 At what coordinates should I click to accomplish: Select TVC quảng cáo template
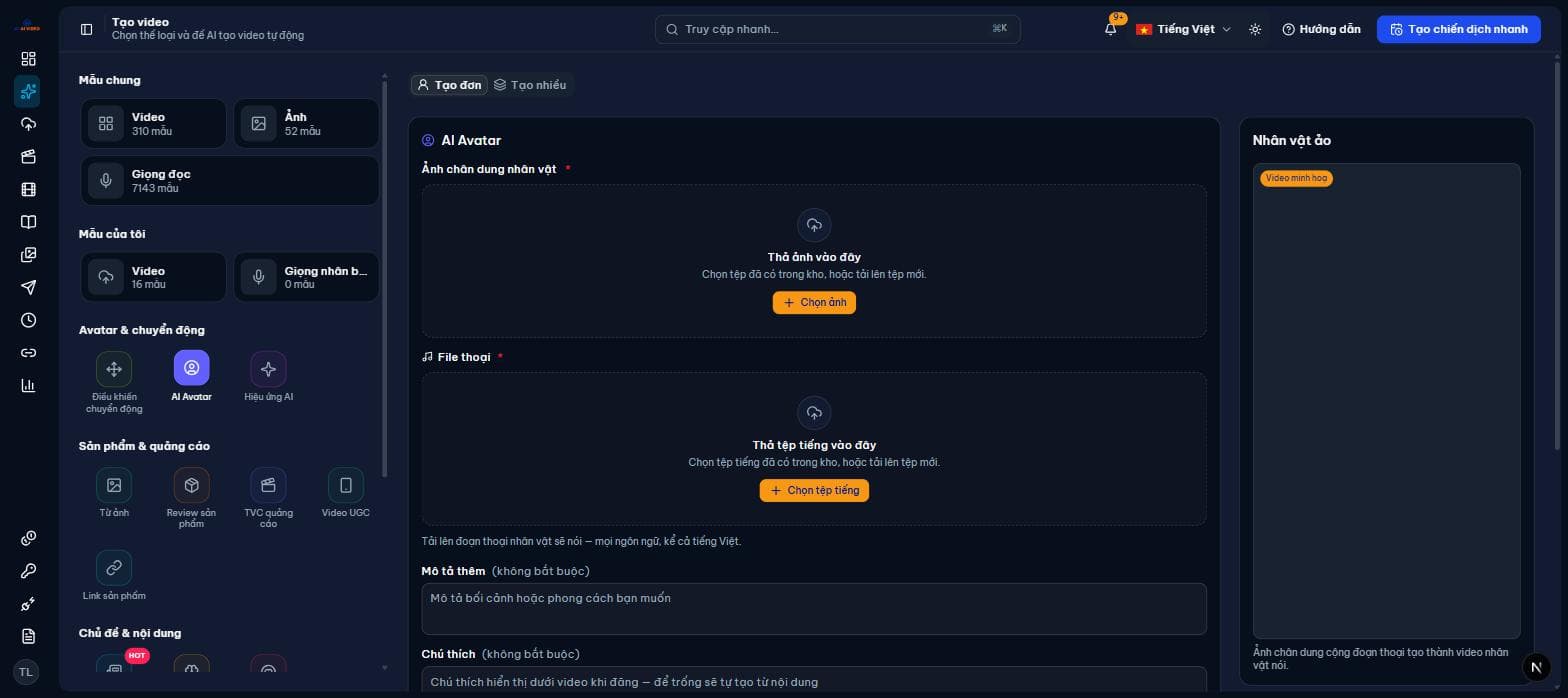(x=268, y=485)
